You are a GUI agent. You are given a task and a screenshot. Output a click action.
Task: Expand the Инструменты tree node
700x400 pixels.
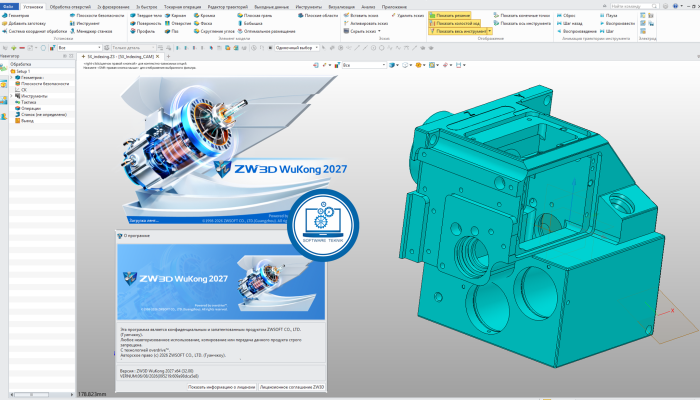coord(12,96)
